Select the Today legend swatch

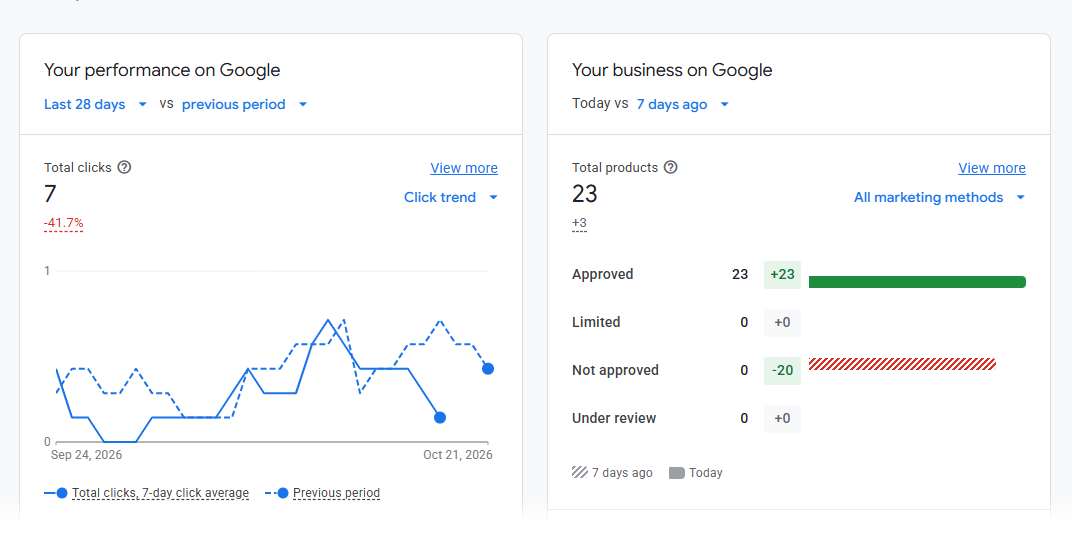point(676,473)
